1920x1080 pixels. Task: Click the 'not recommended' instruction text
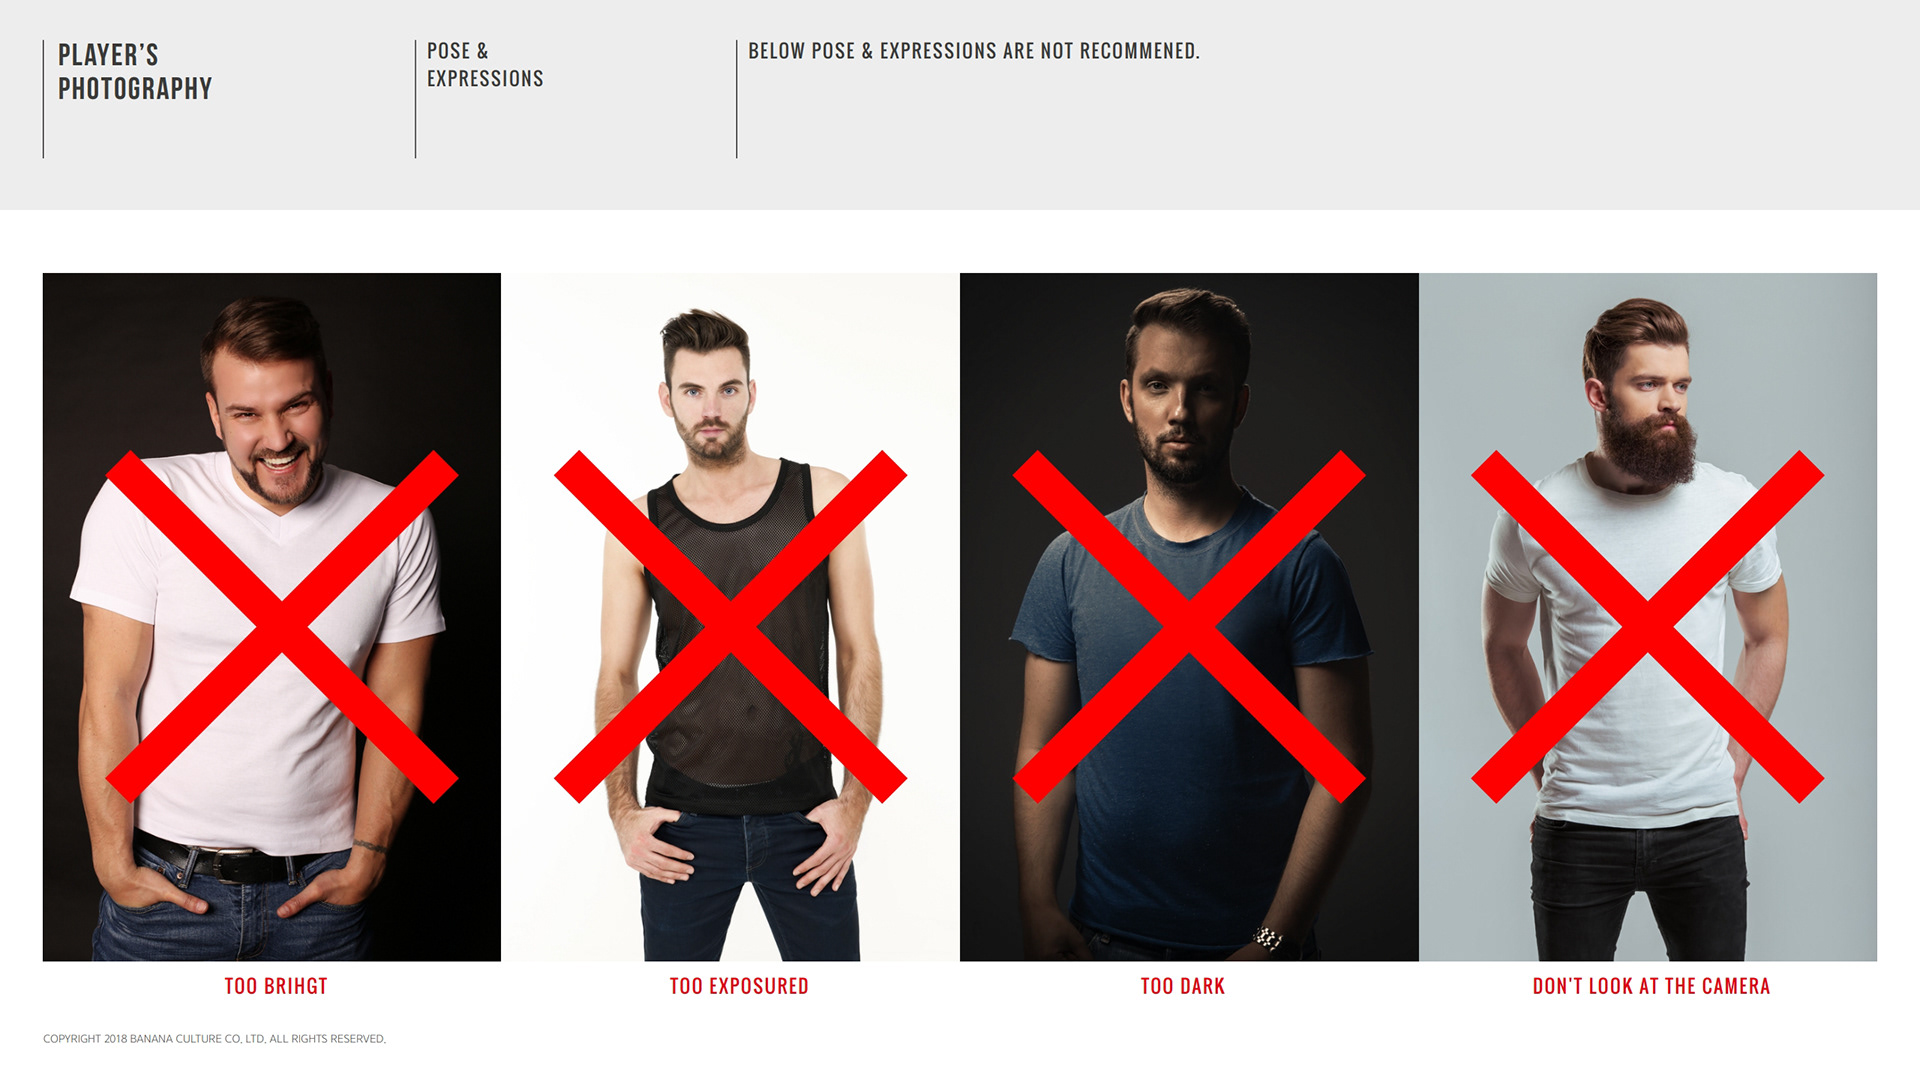pyautogui.click(x=973, y=51)
